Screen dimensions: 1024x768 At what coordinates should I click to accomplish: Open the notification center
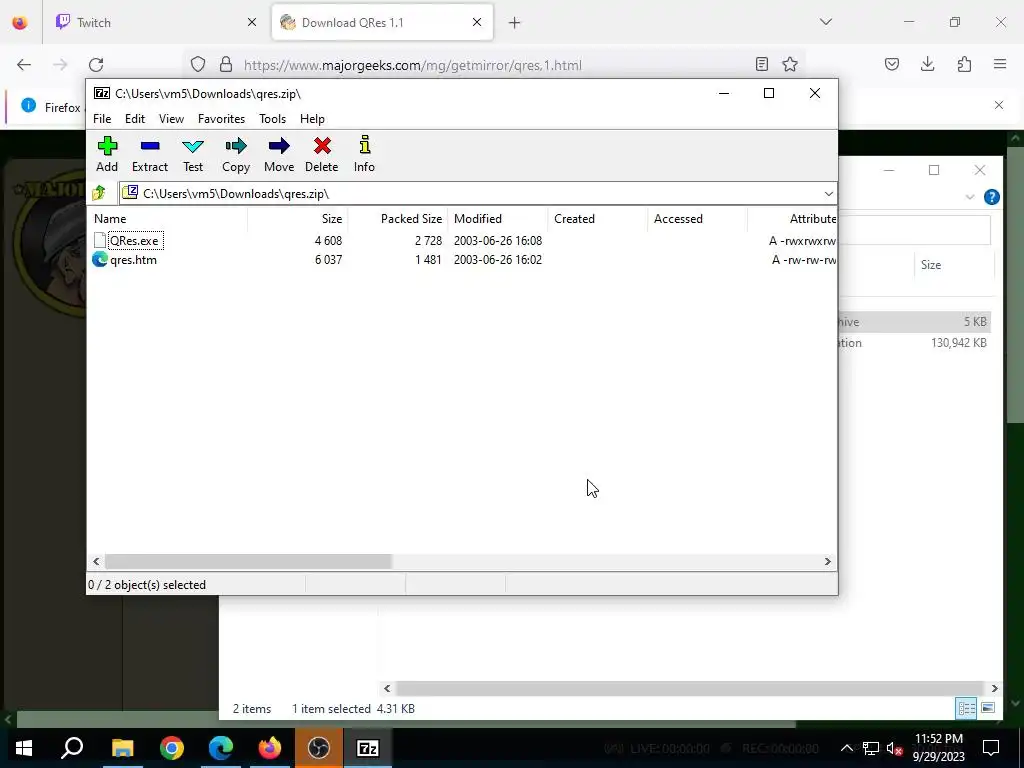click(991, 748)
